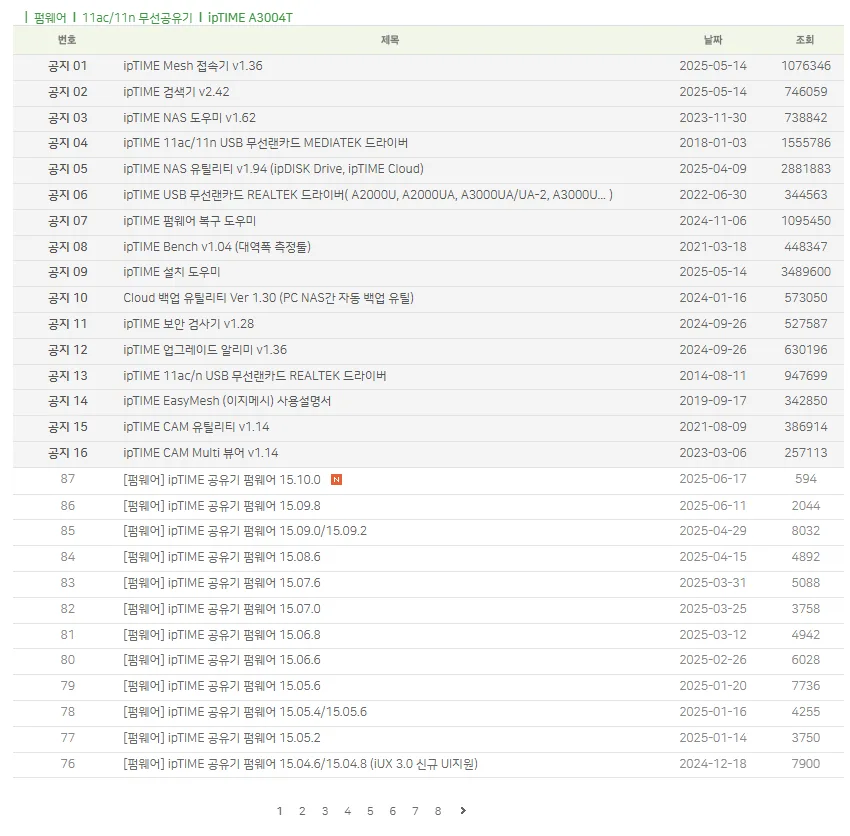Open ipTIME 업그레이드 알리미 v1.36 post
This screenshot has height=836, width=850.
point(205,350)
